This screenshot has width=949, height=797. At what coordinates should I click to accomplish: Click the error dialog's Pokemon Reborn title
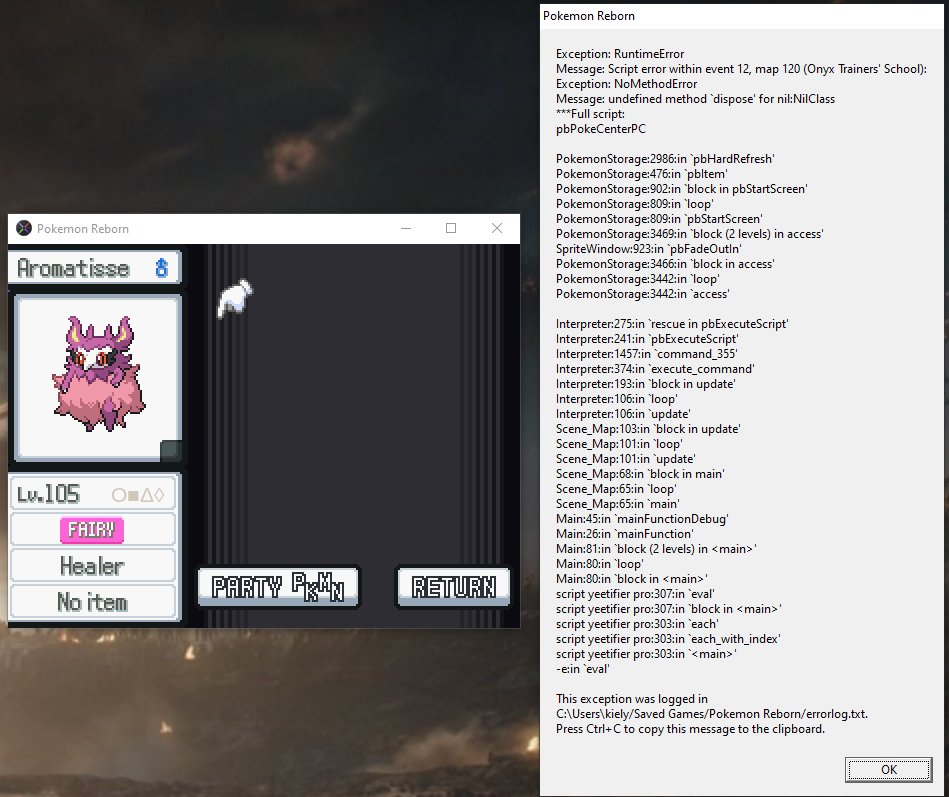point(589,16)
